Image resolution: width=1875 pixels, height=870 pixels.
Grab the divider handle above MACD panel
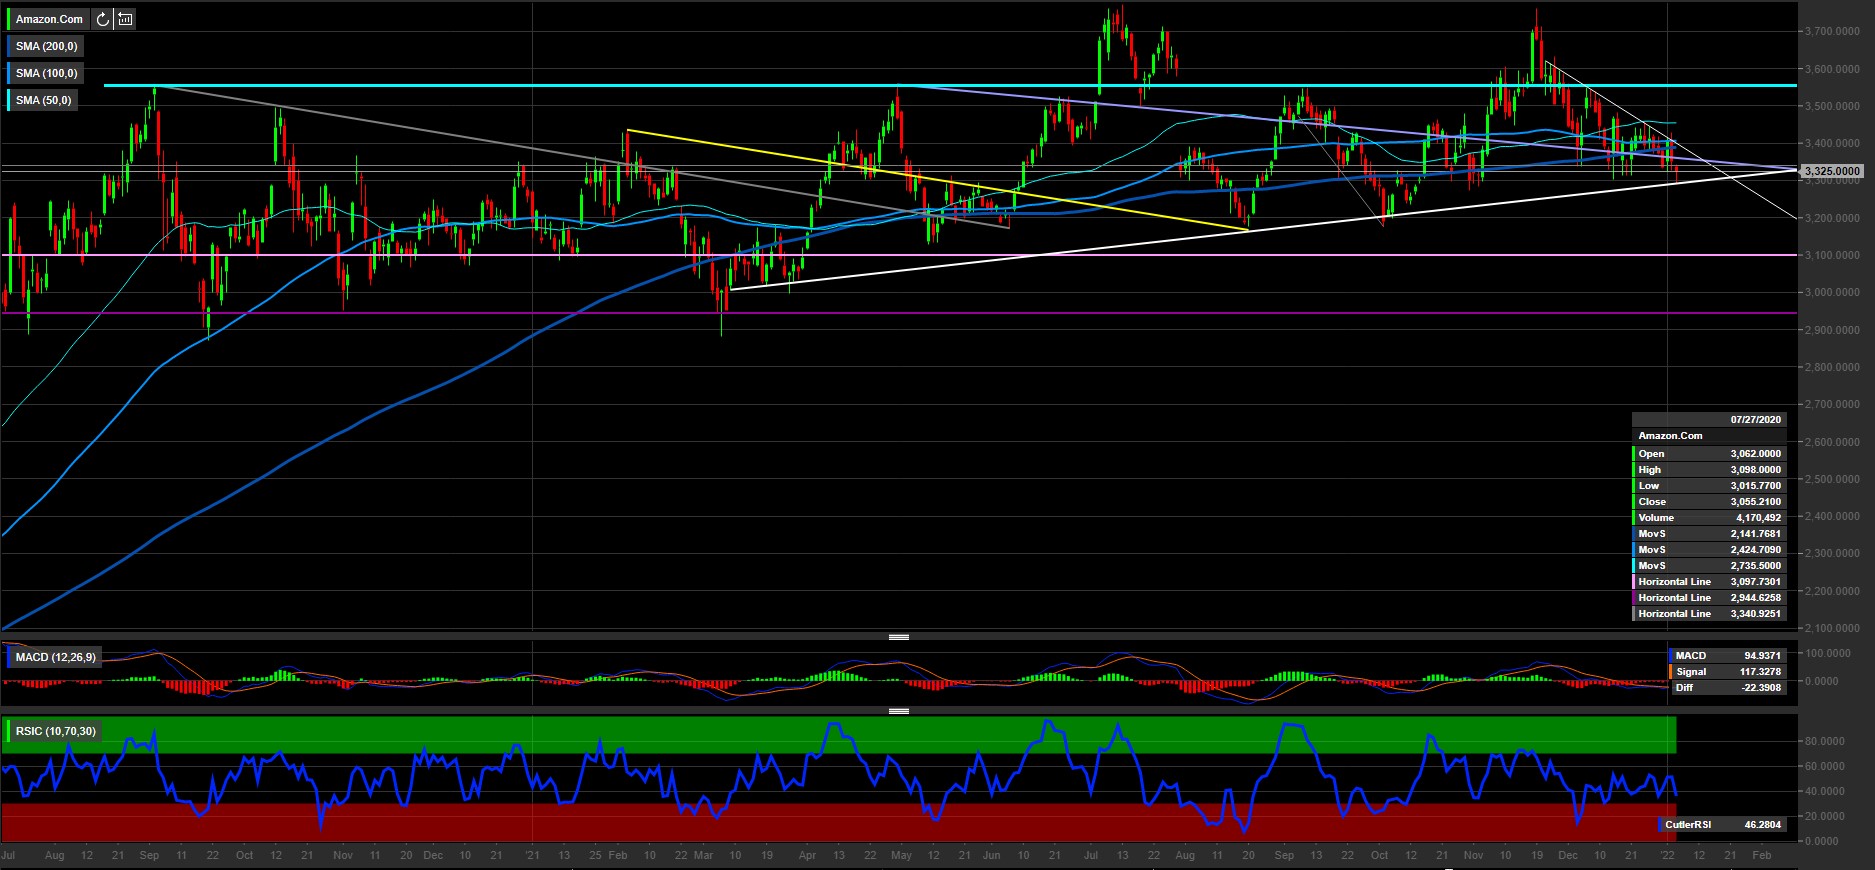click(x=898, y=637)
